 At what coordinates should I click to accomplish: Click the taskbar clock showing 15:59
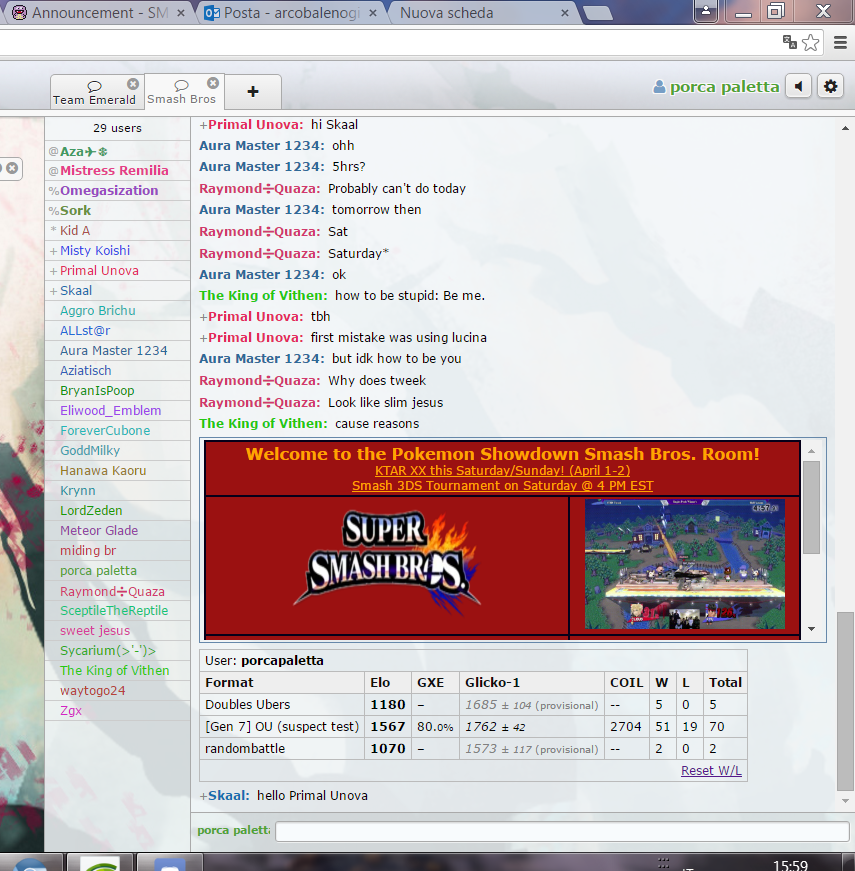790,865
